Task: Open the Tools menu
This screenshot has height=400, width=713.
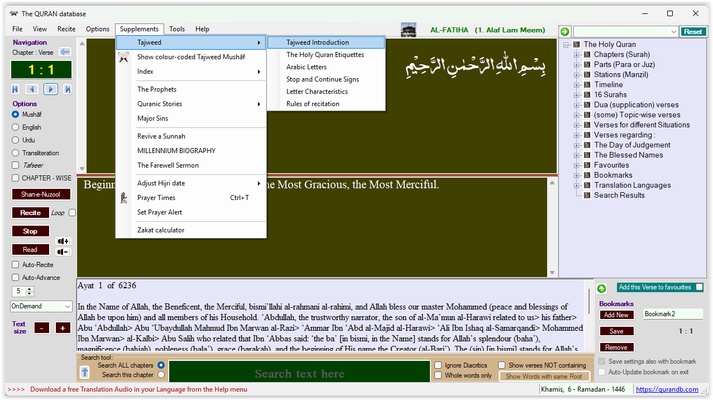Action: 177,29
